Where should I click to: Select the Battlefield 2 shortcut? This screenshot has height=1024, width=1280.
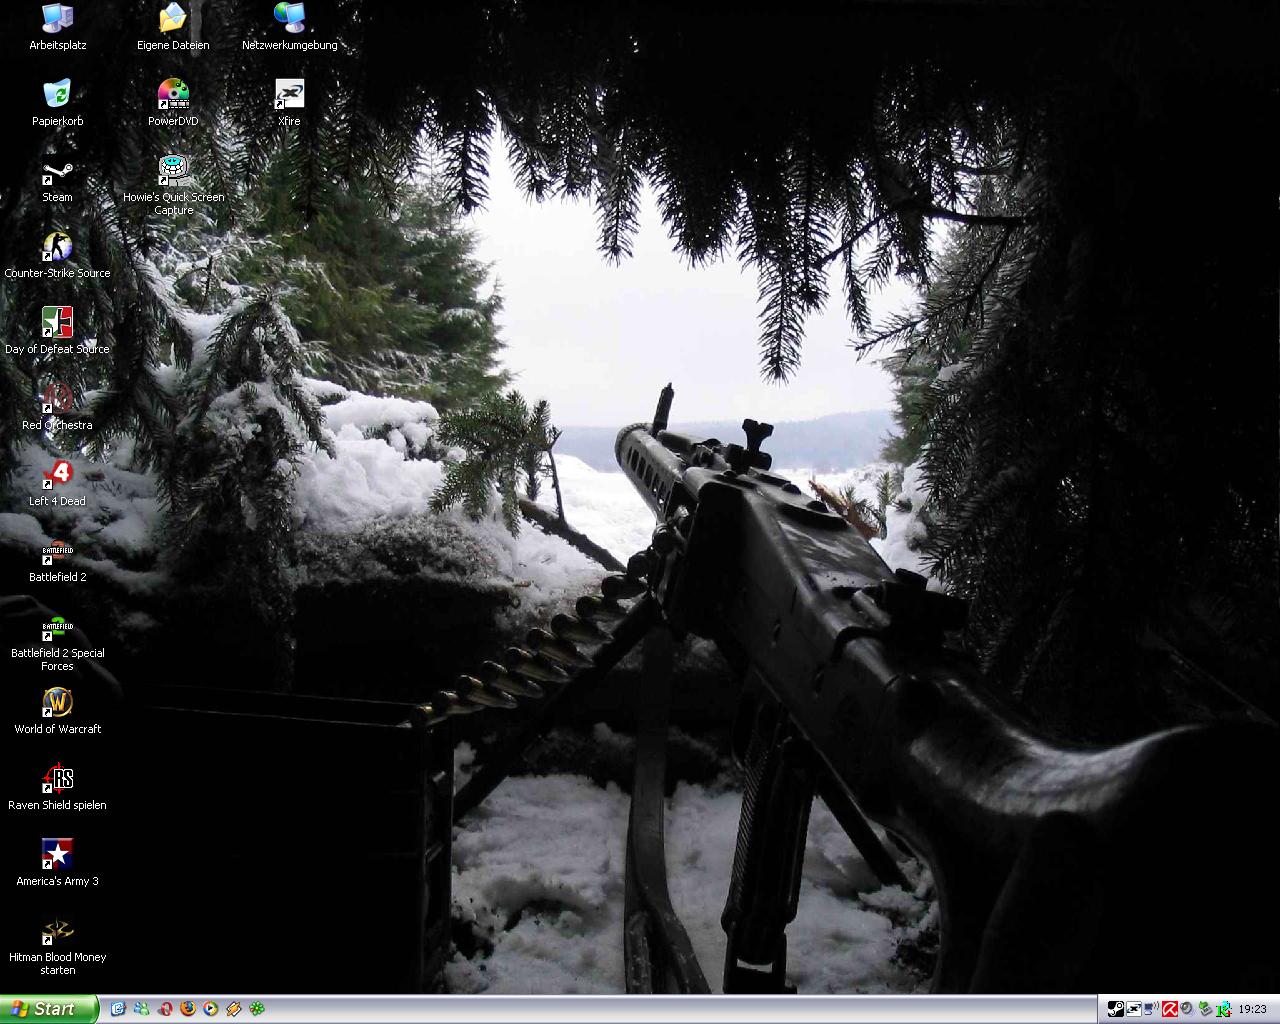[x=58, y=560]
